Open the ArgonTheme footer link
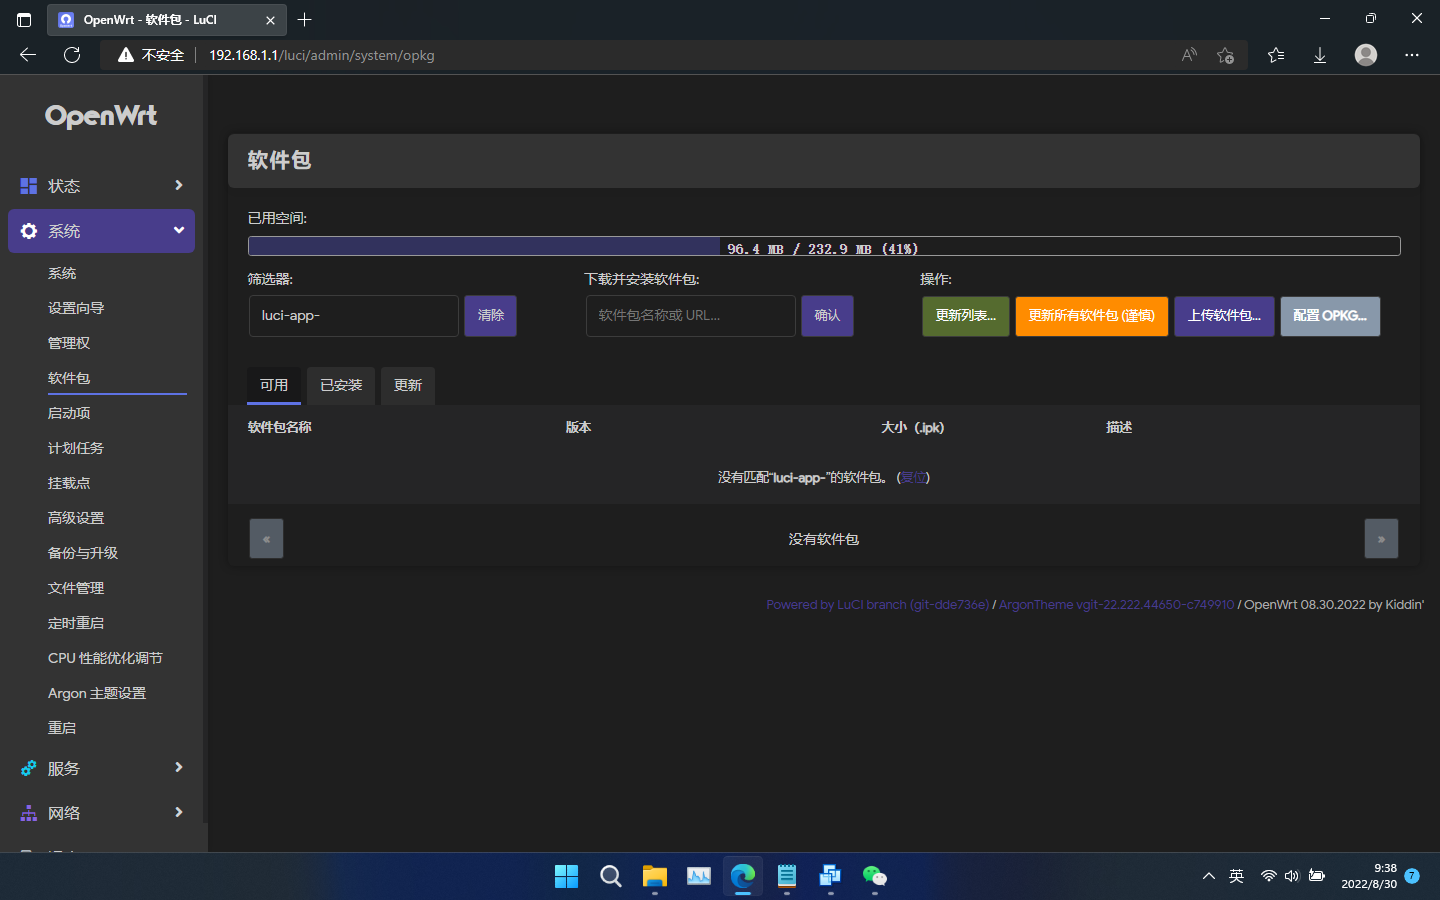 click(1116, 605)
